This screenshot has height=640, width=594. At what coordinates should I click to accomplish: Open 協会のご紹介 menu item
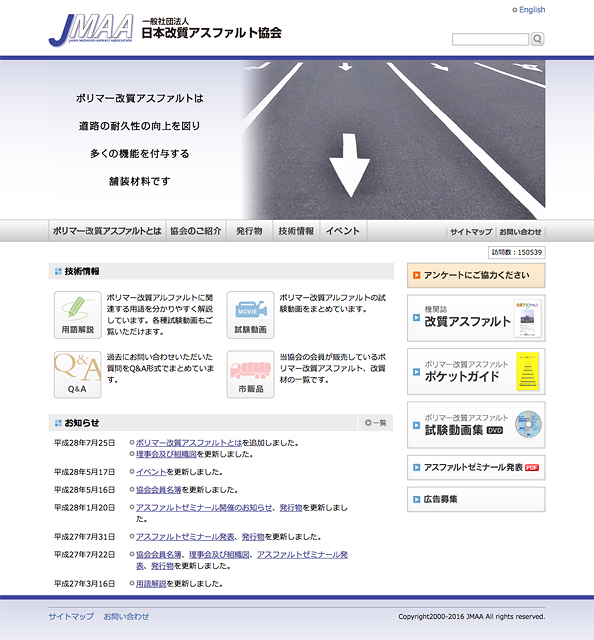196,231
